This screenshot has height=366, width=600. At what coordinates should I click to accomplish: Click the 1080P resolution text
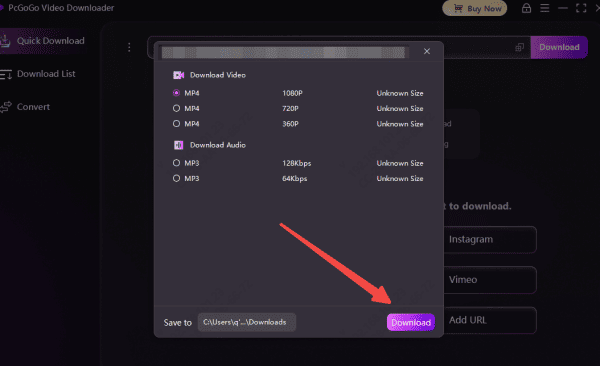point(292,93)
